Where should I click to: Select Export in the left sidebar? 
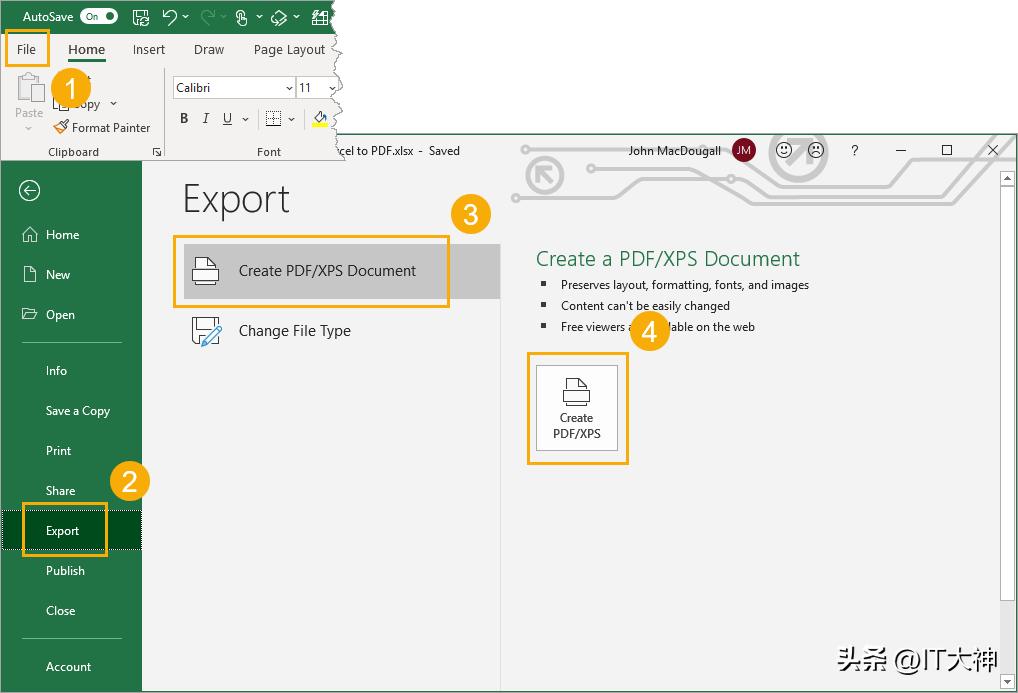62,531
